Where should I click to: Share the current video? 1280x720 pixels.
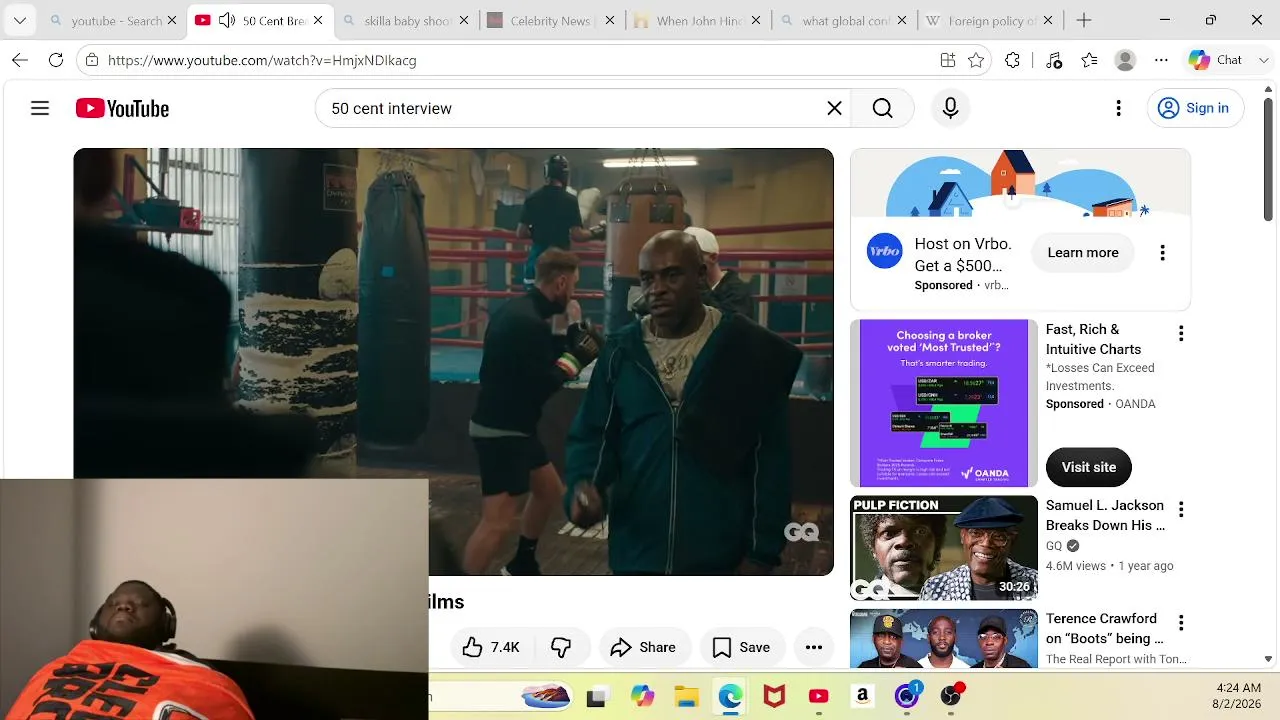[643, 648]
